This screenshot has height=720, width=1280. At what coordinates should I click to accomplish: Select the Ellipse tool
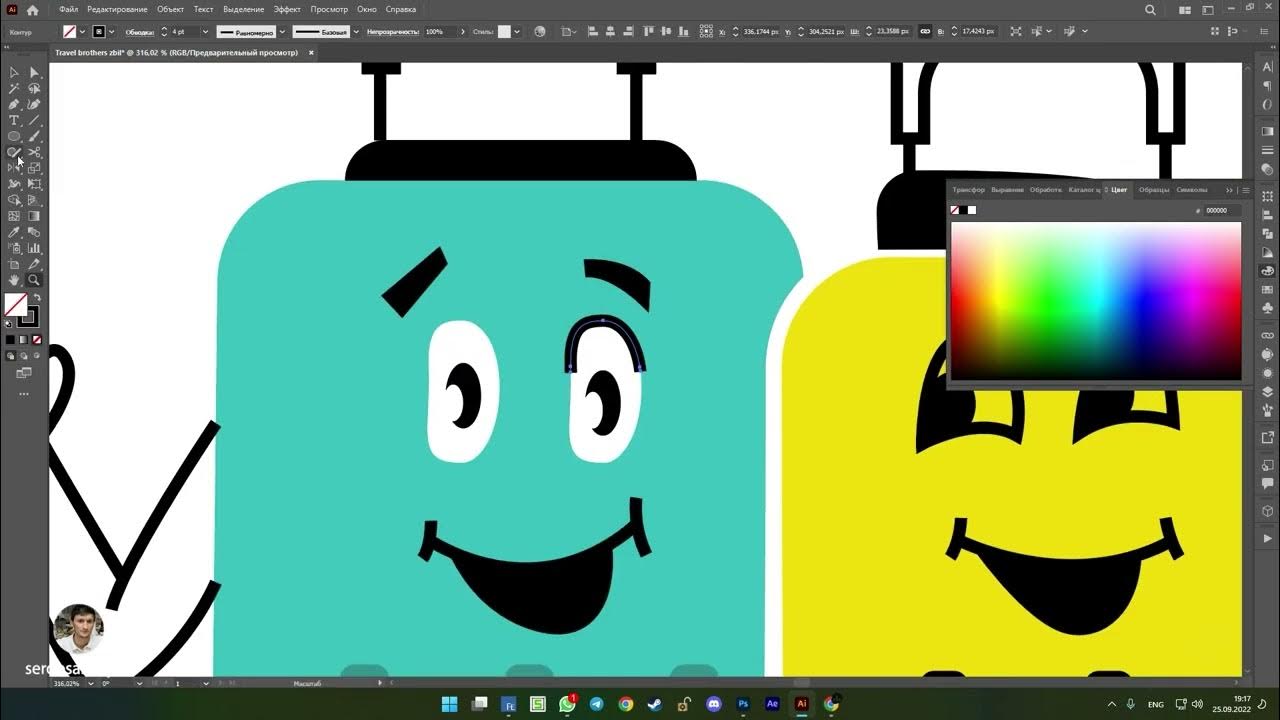pyautogui.click(x=14, y=136)
